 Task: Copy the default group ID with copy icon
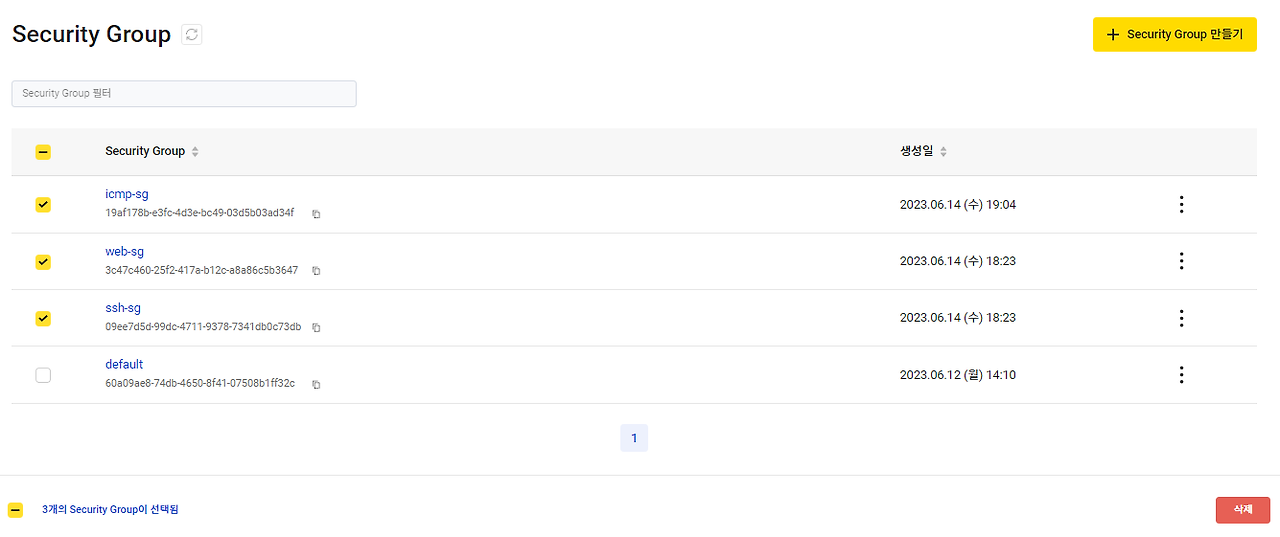tap(316, 384)
